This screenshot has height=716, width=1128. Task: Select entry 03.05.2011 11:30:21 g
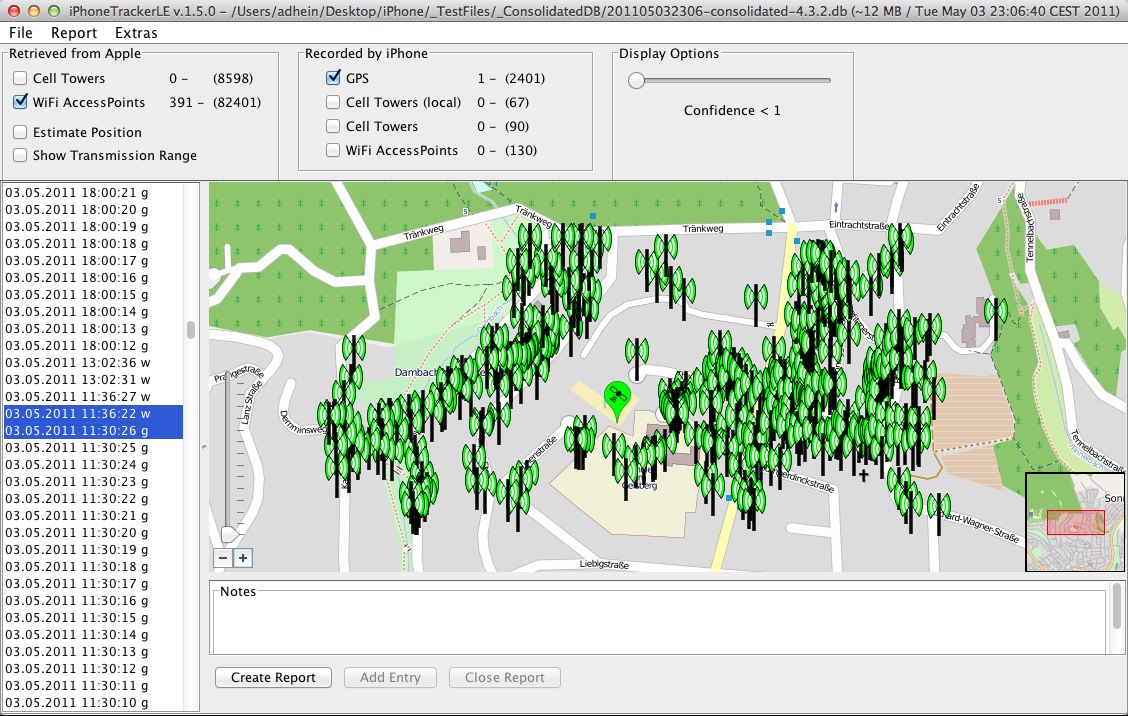click(94, 515)
